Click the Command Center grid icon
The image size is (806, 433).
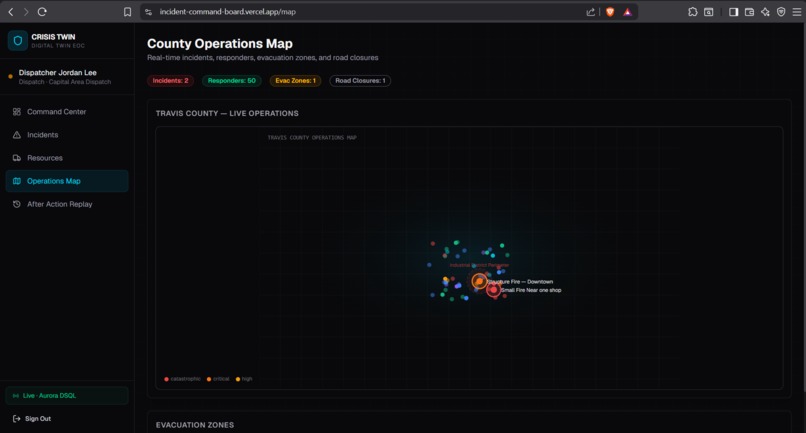coord(16,112)
